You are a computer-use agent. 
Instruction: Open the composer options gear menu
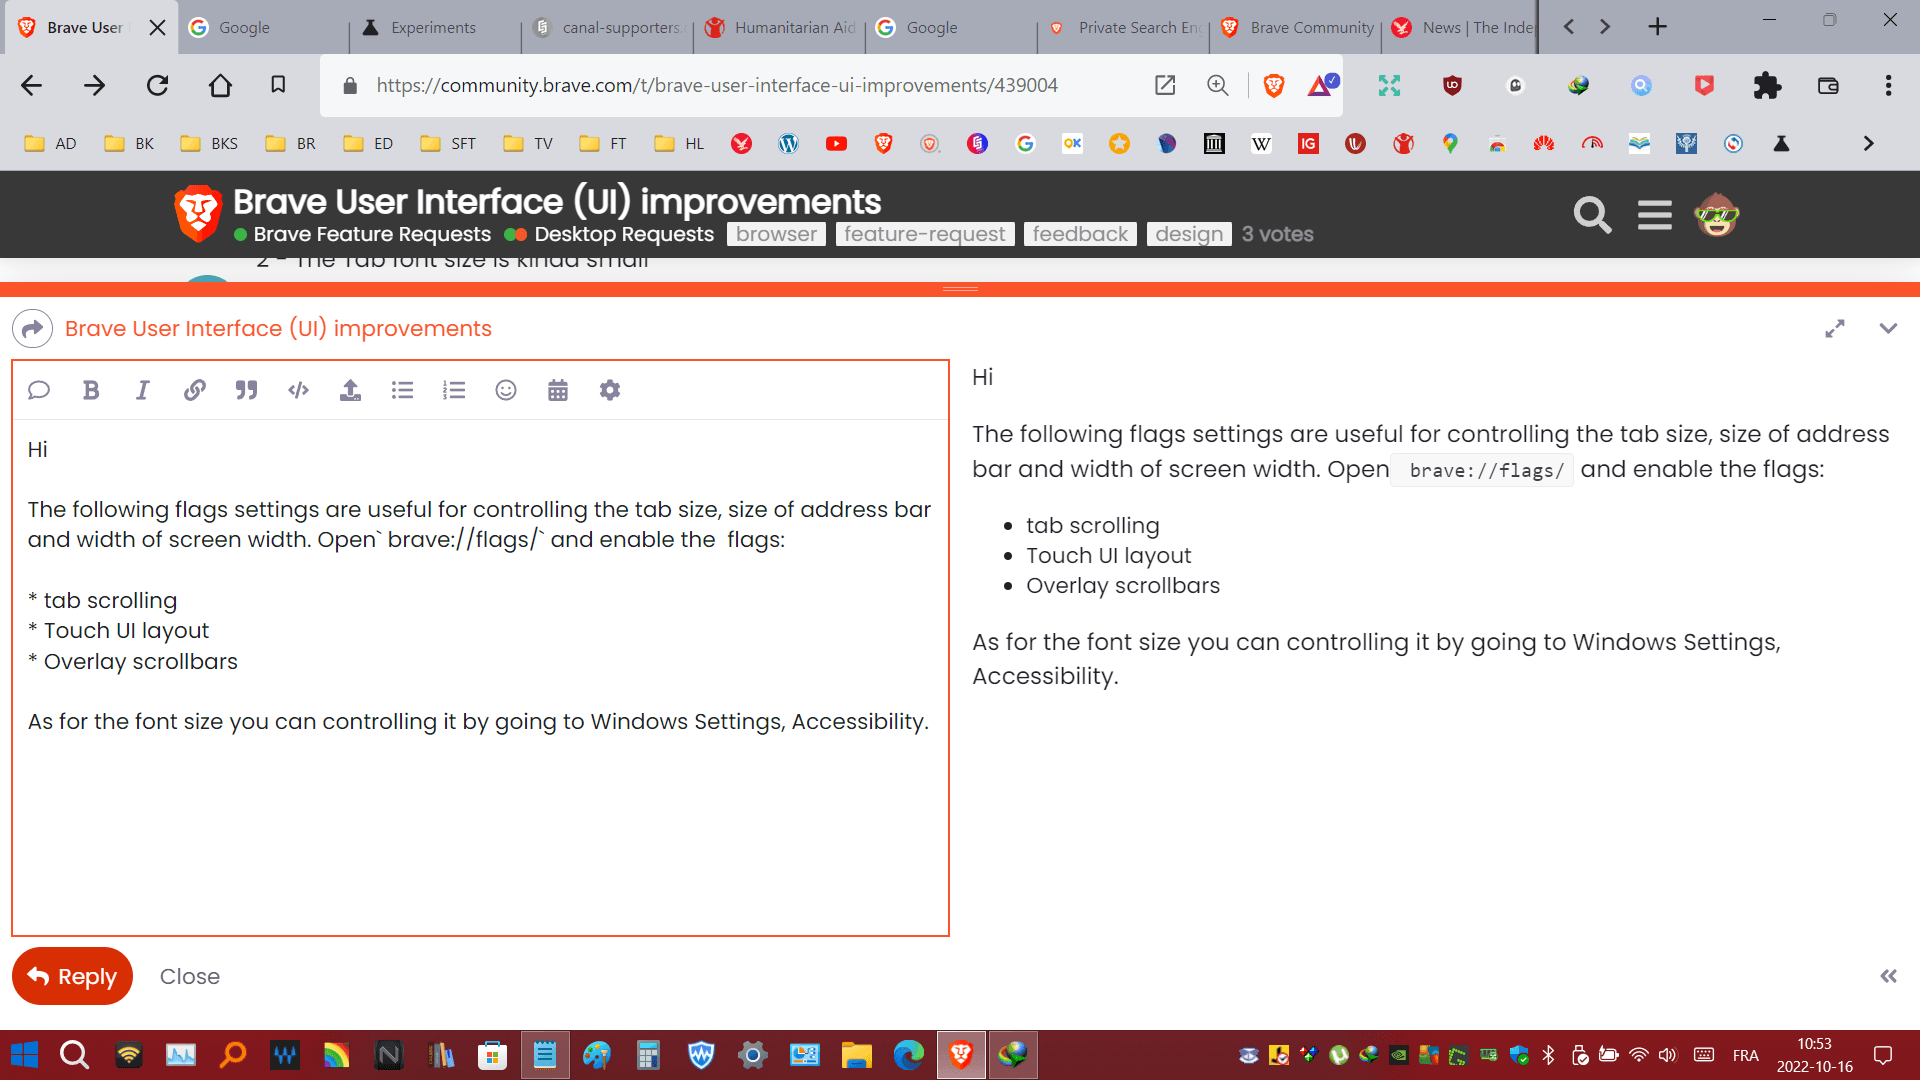coord(610,390)
